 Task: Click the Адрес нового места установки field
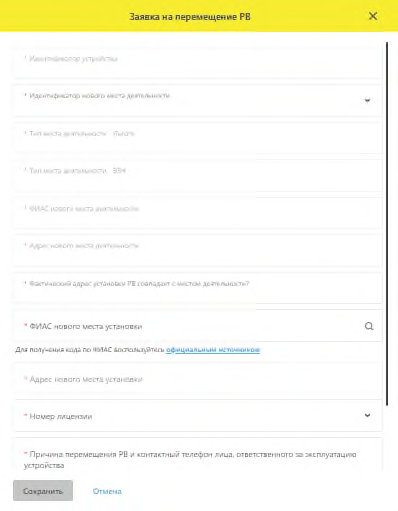click(x=198, y=380)
